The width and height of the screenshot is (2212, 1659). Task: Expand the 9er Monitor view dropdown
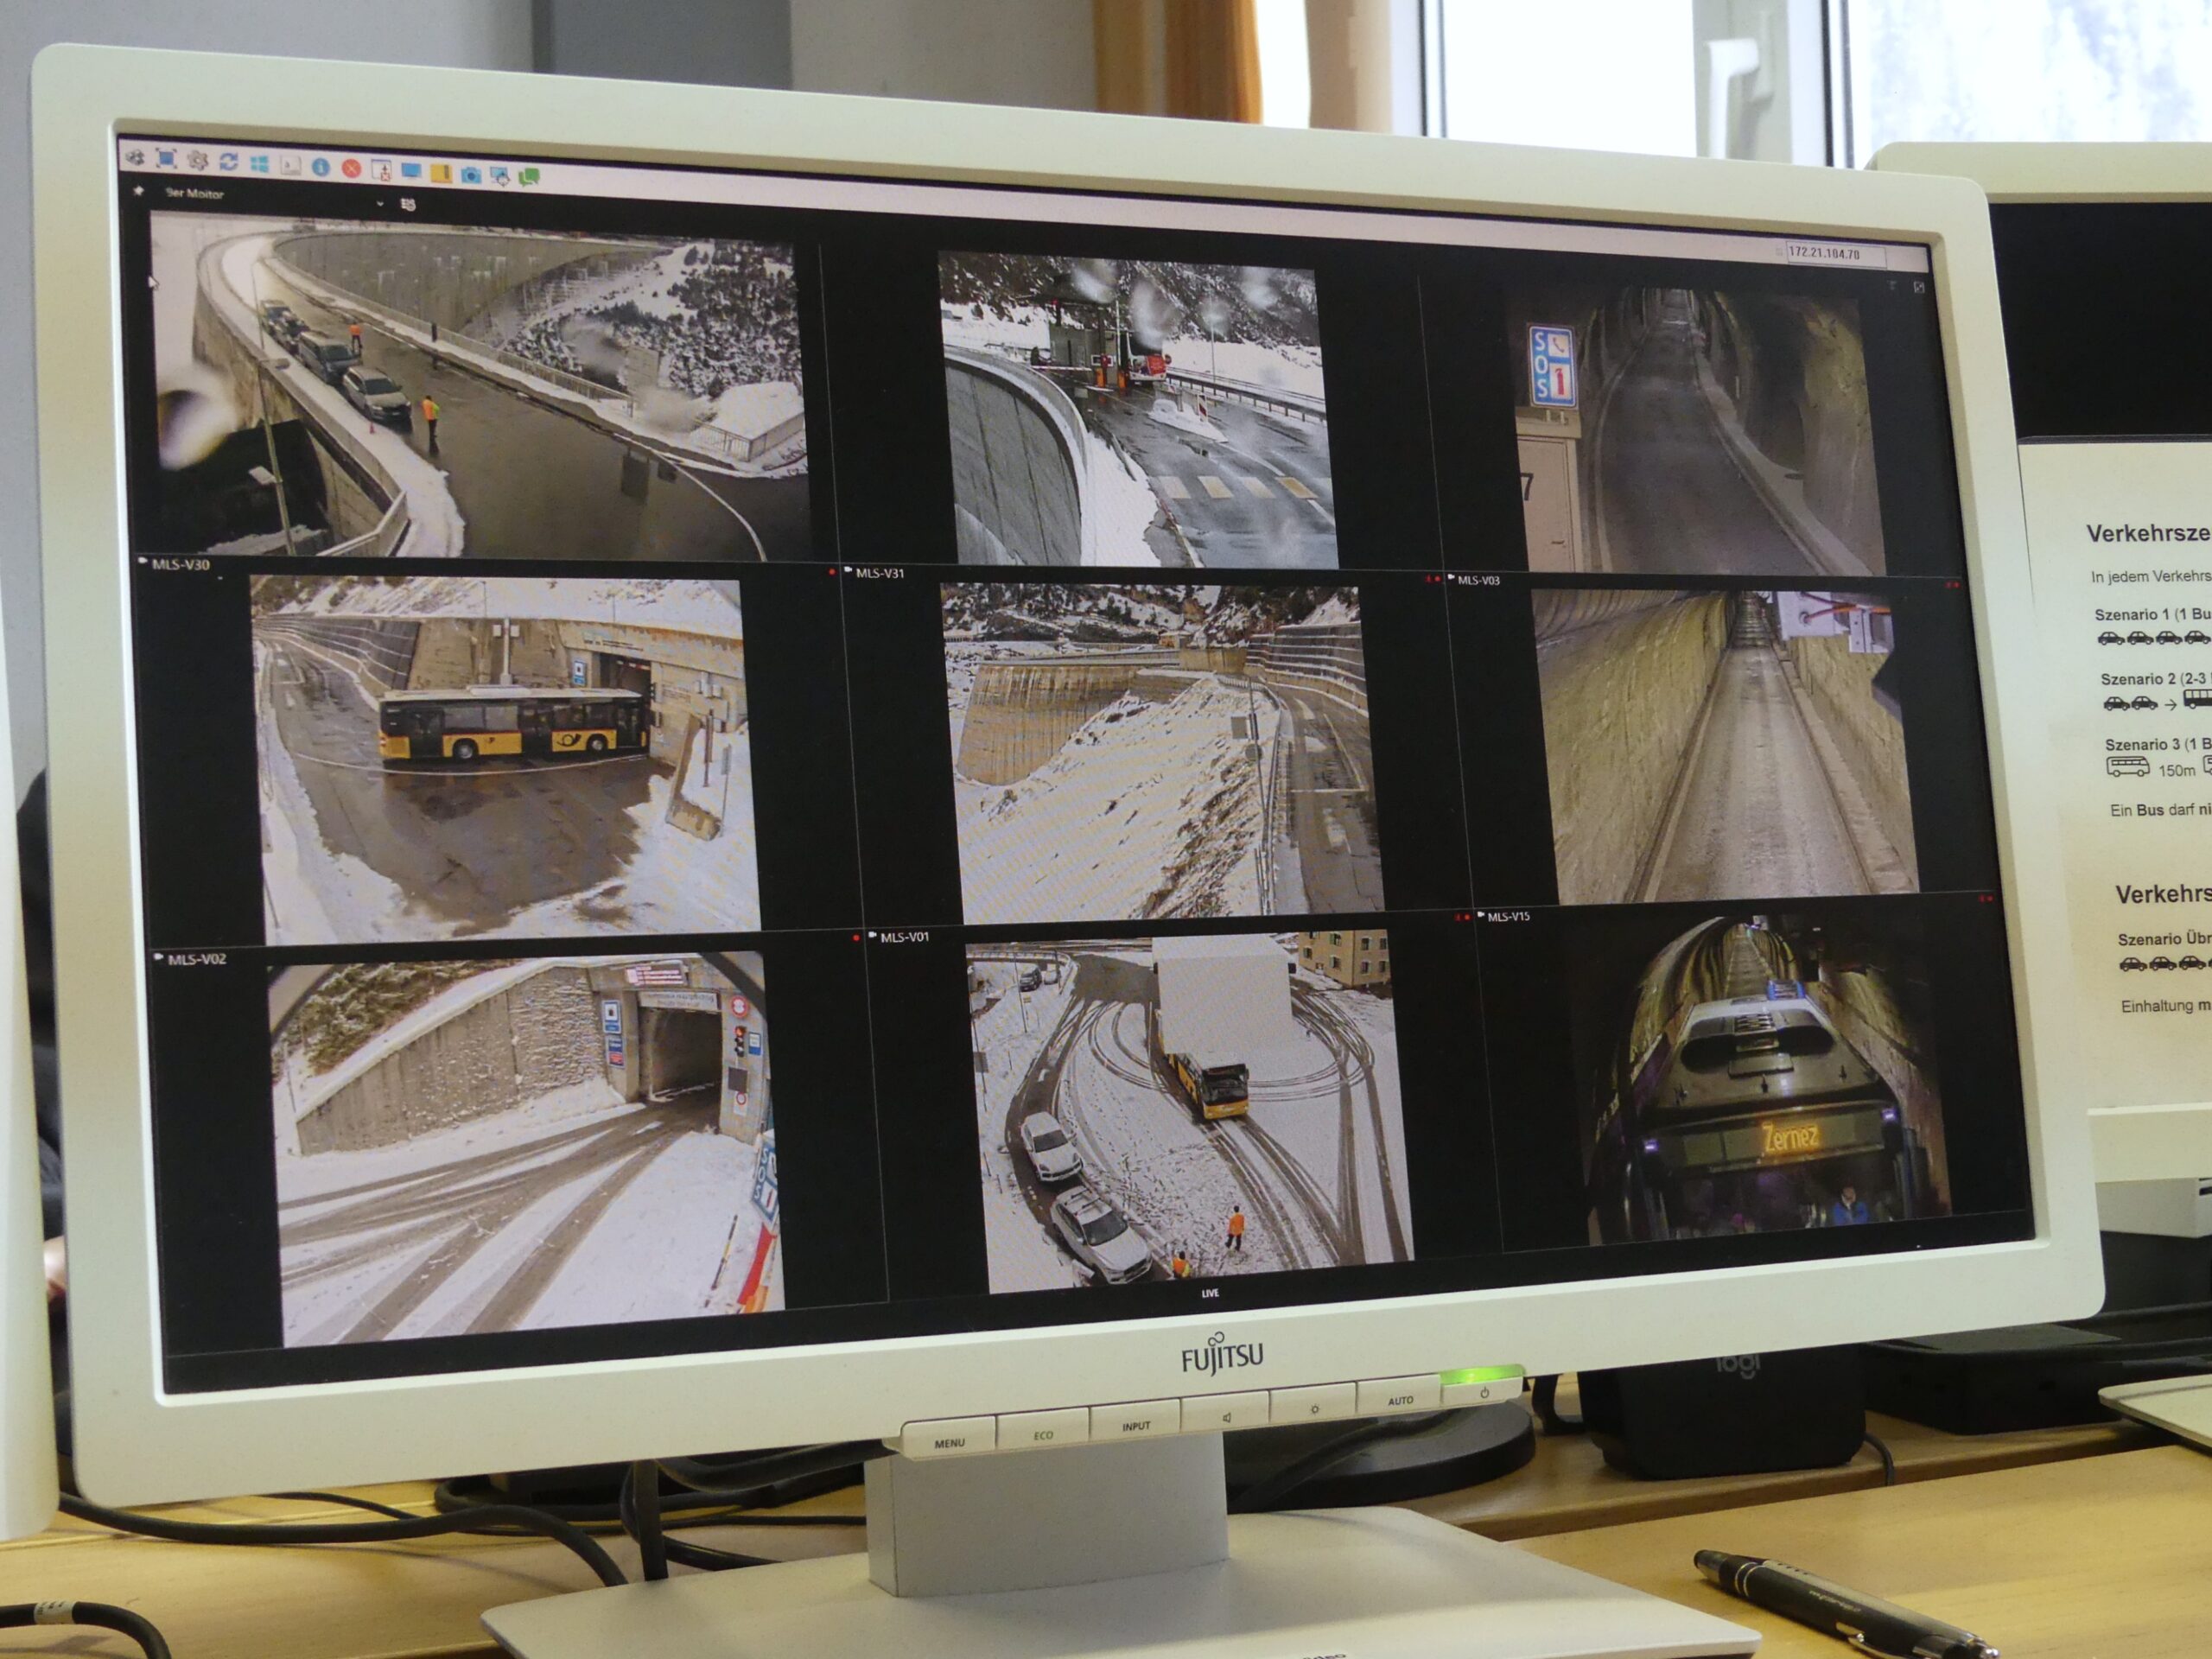[x=380, y=204]
